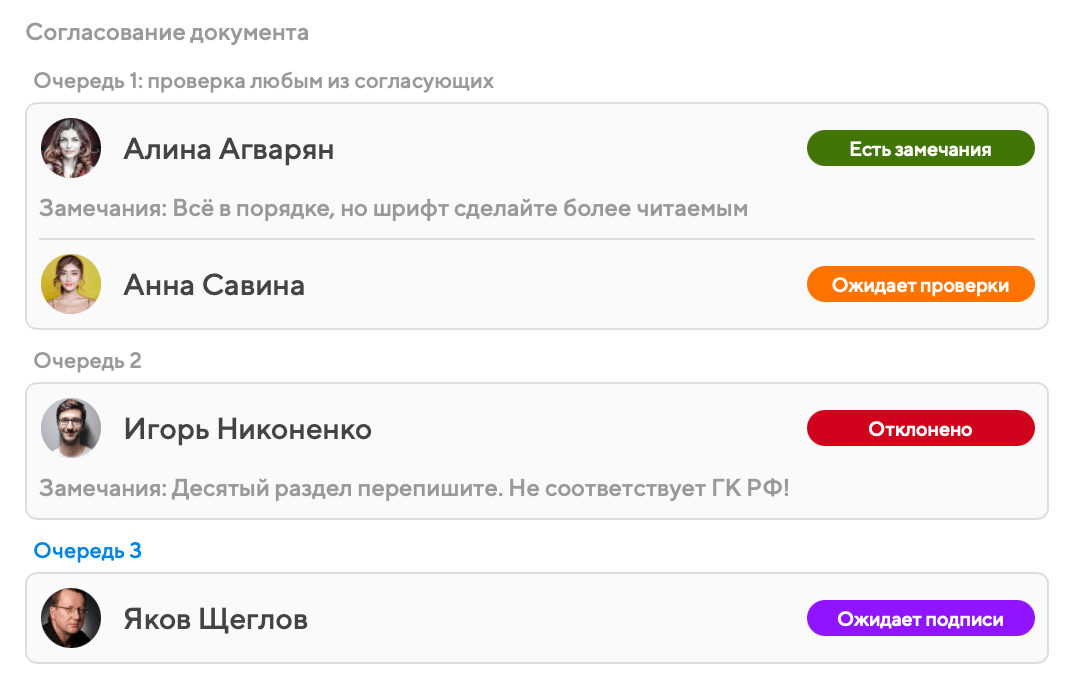Image resolution: width=1078 pixels, height=680 pixels.
Task: Click the word 'Замечания:' in Алина's remark
Action: pos(103,209)
